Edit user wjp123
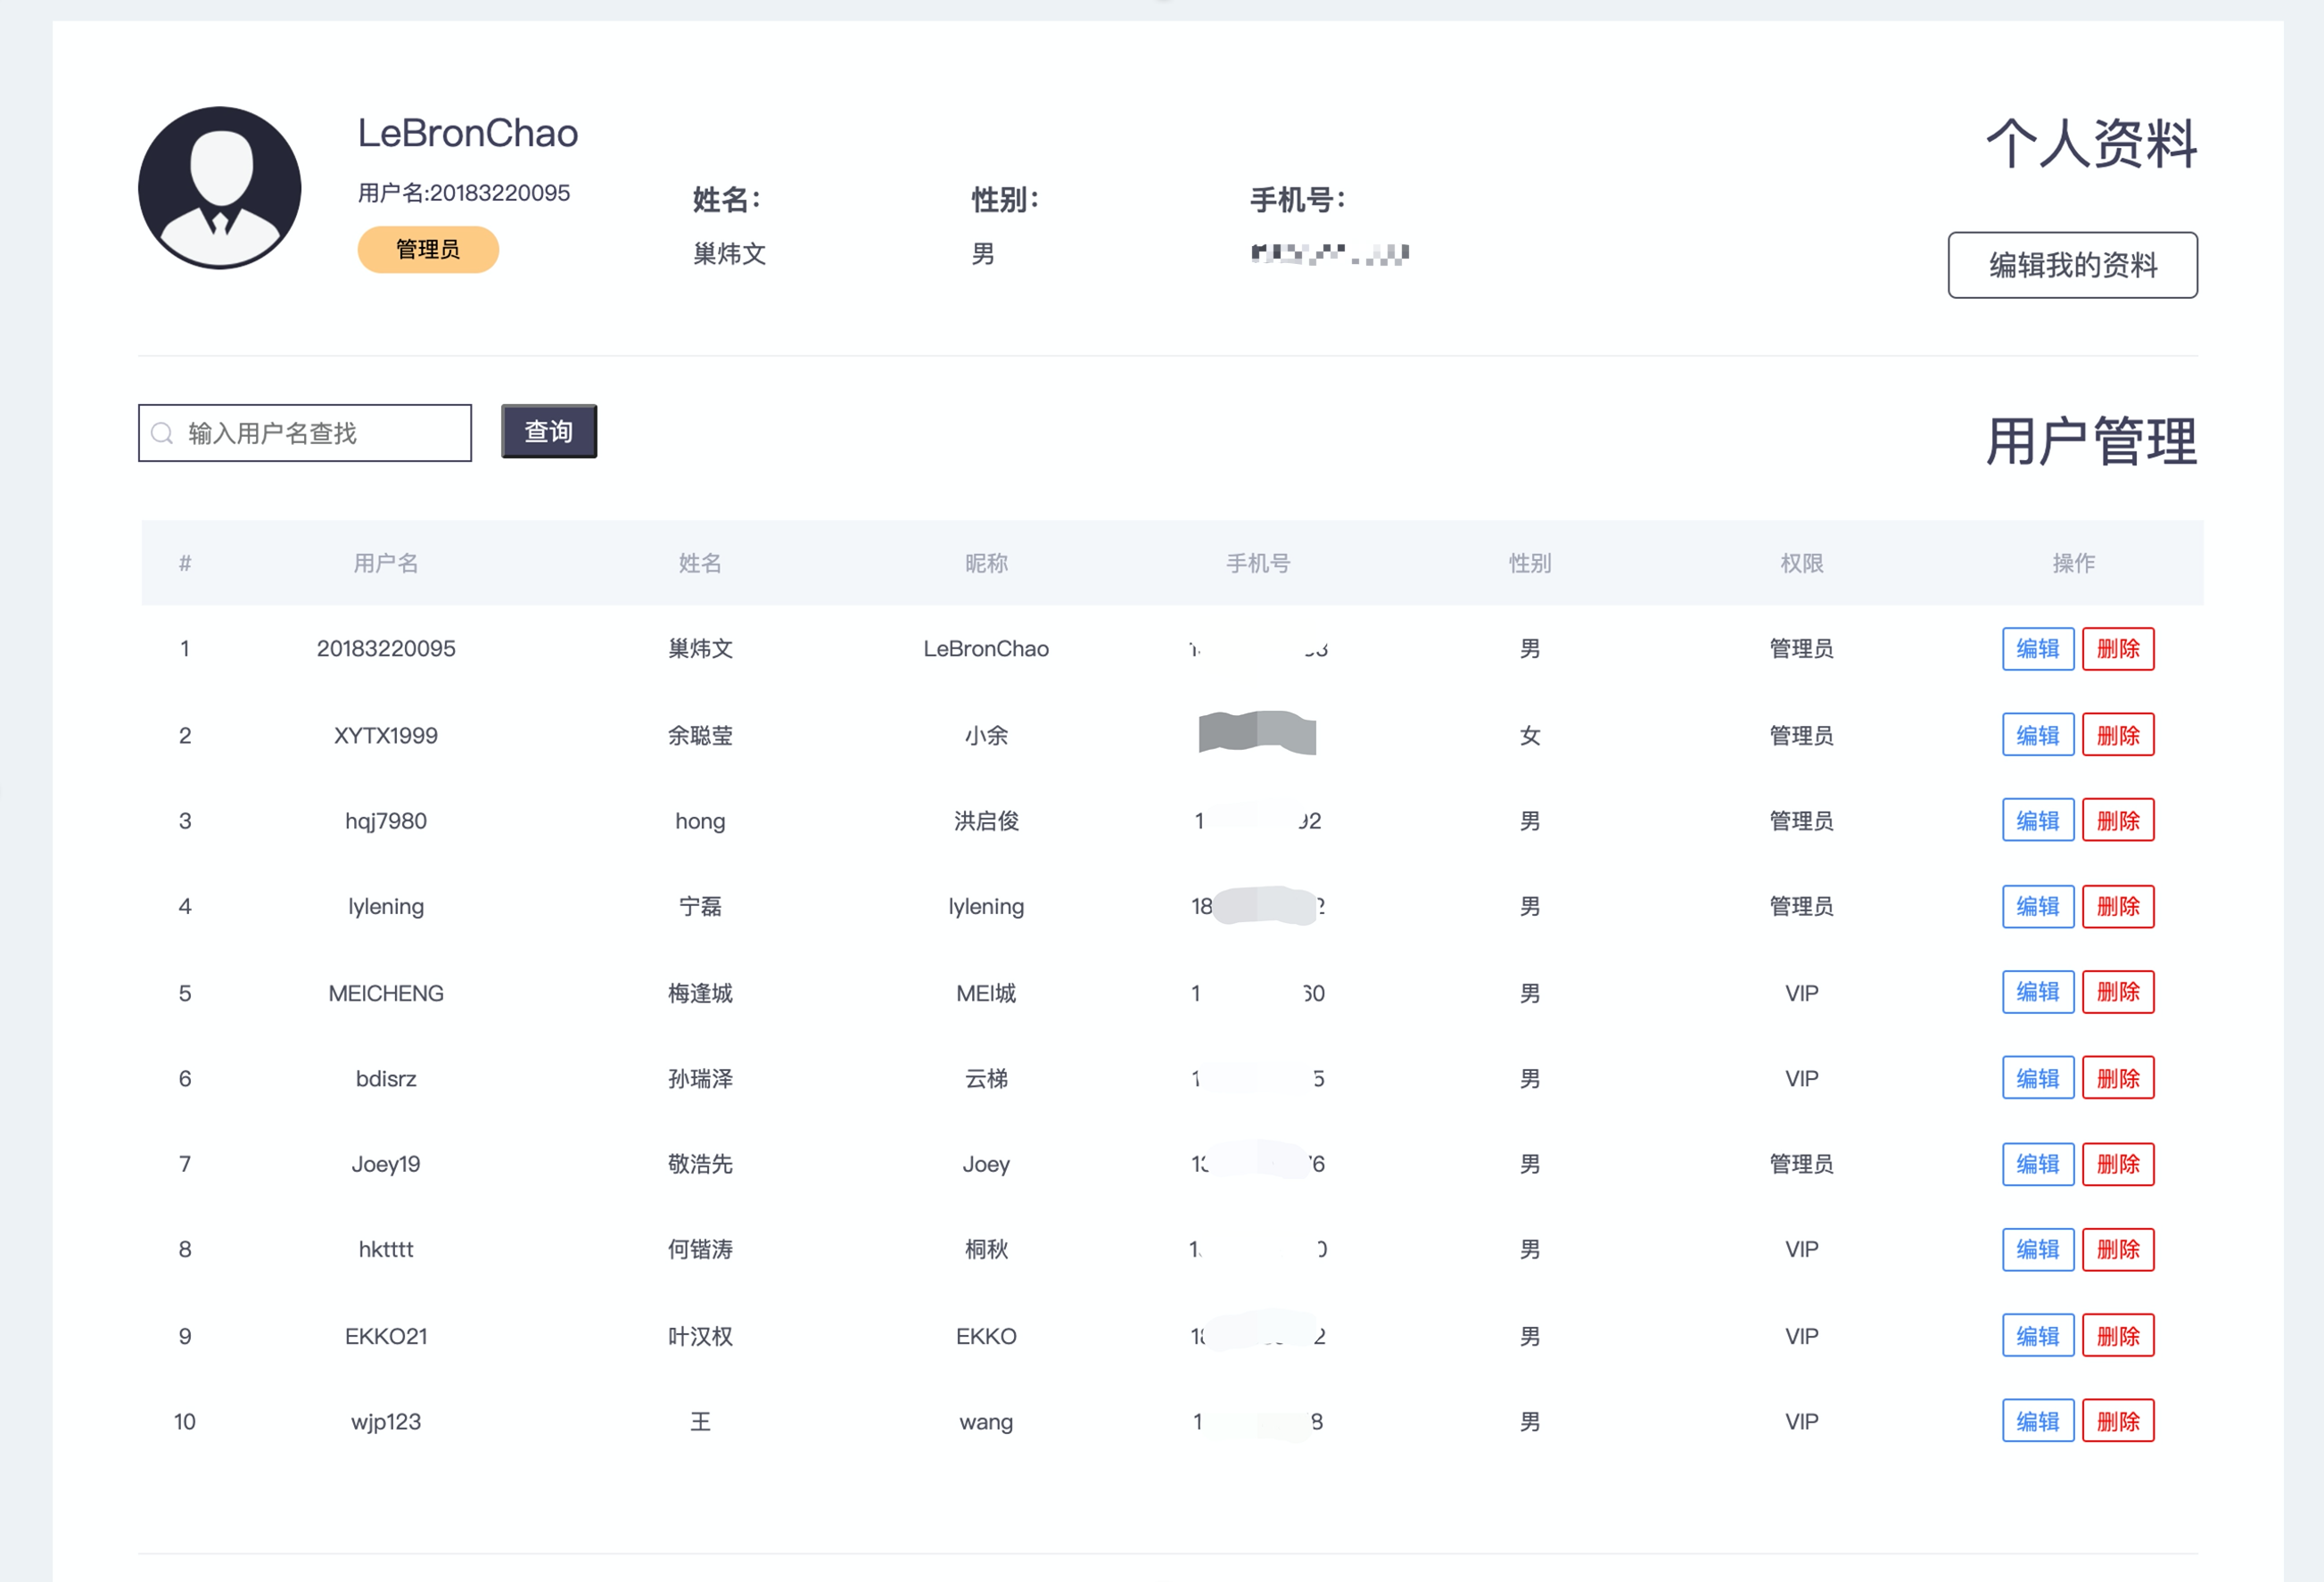The height and width of the screenshot is (1582, 2324). point(2038,1421)
